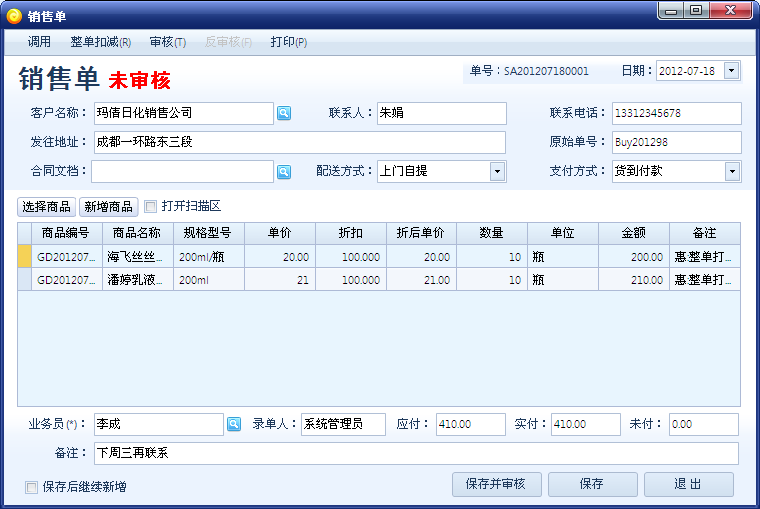Click the 业务员 input field containing 李成

coord(158,424)
